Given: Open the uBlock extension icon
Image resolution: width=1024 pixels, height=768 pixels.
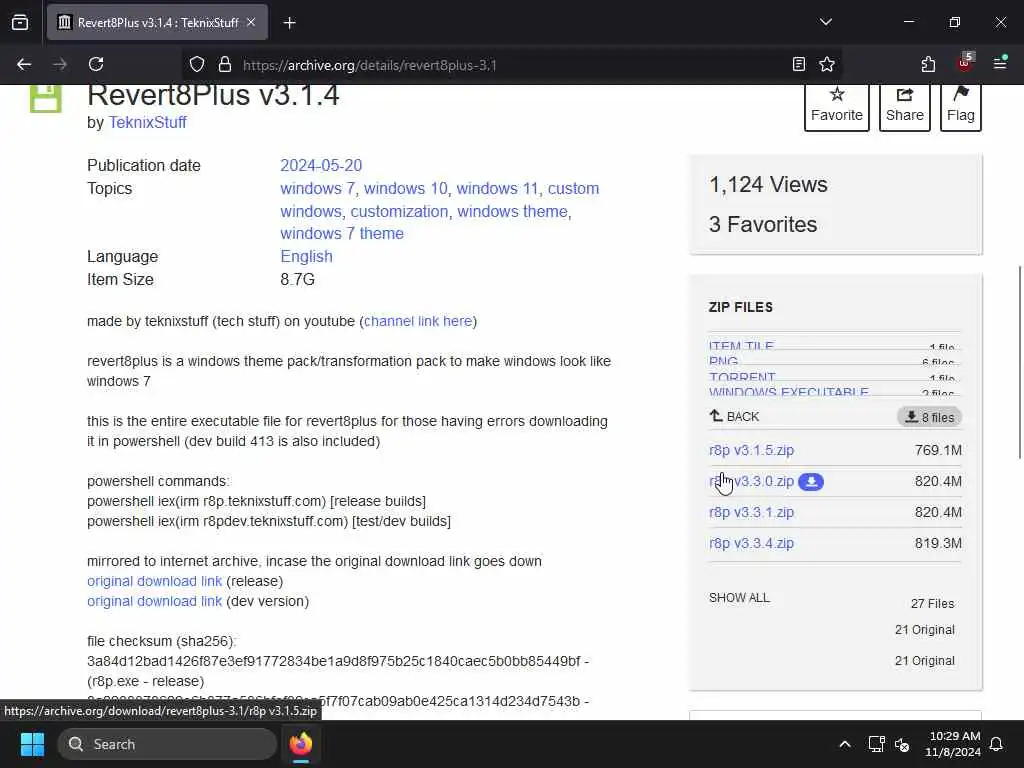Looking at the screenshot, I should click(965, 63).
